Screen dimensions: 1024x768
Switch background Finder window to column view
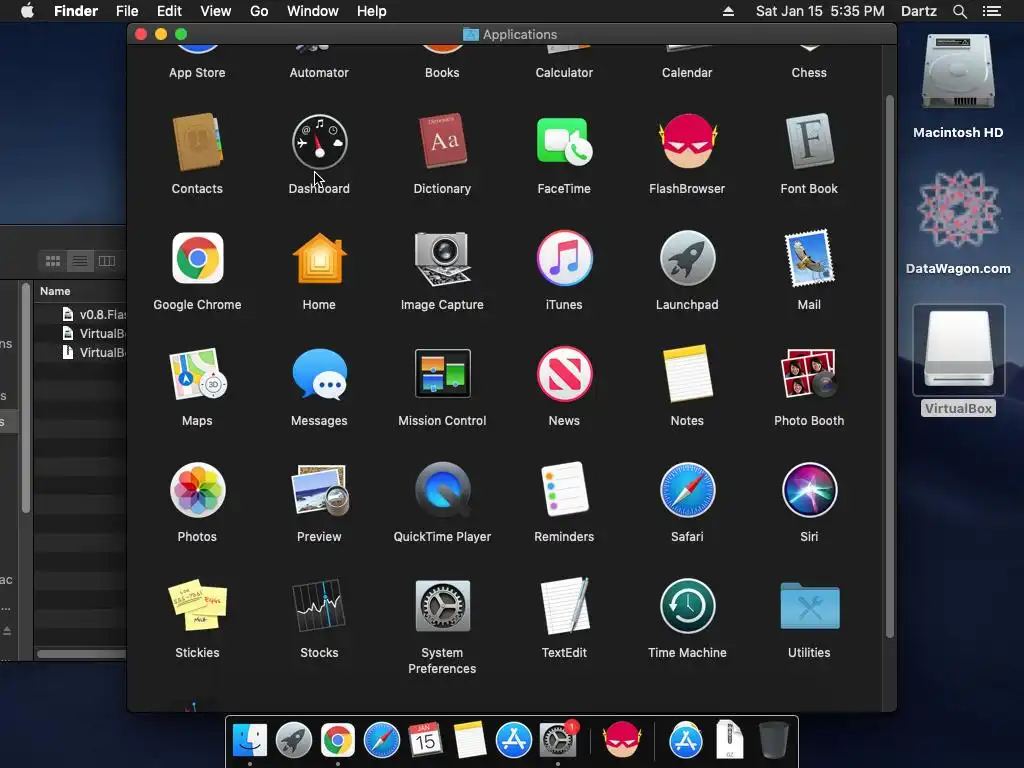click(106, 261)
